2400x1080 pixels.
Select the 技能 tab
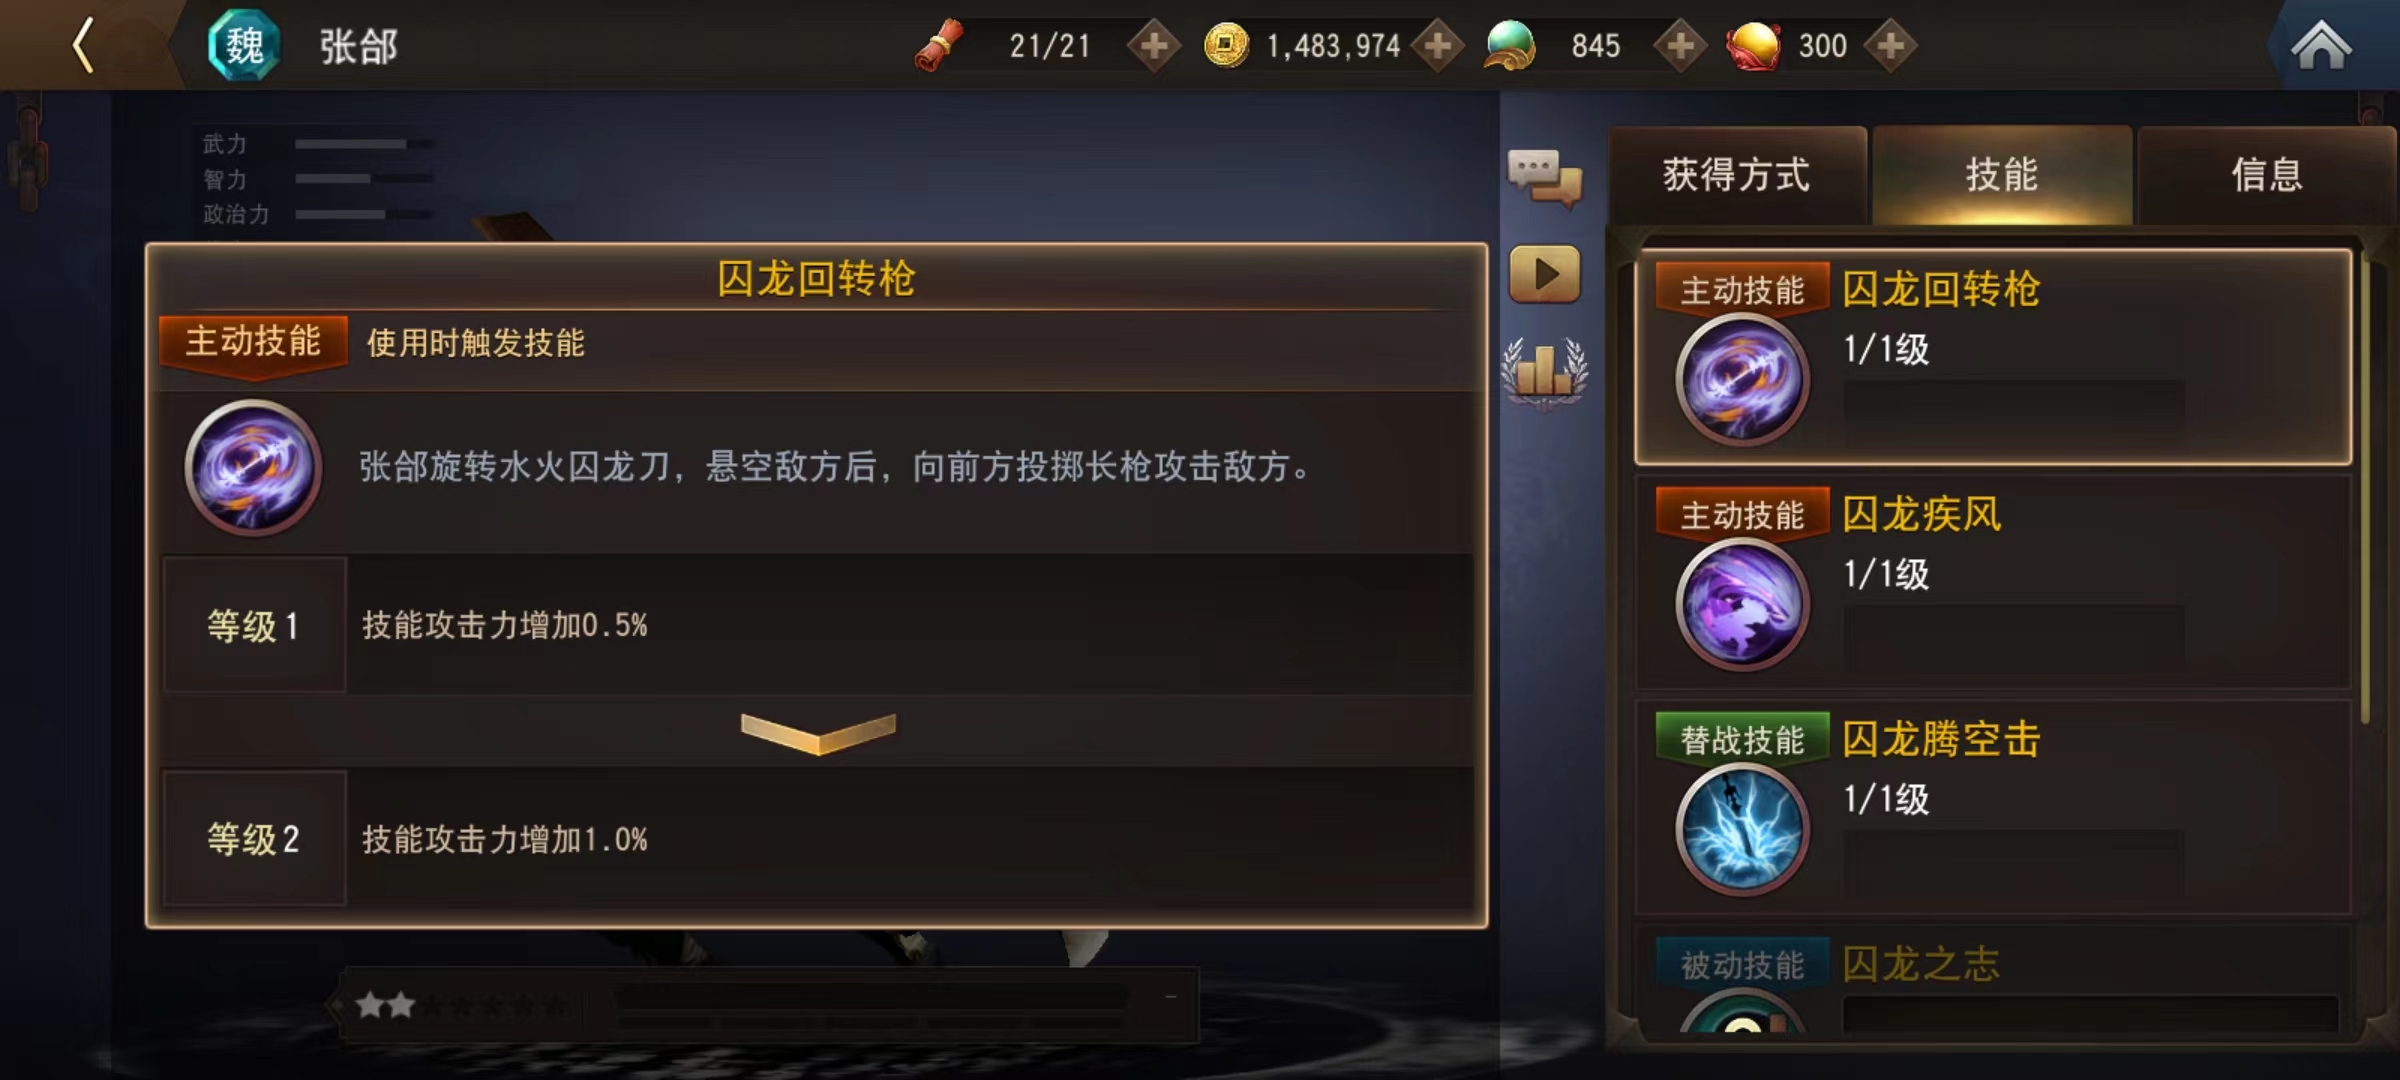2002,175
